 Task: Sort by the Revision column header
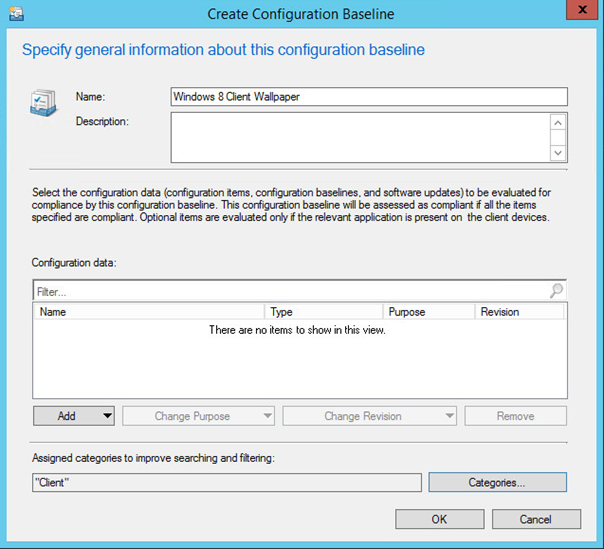coord(519,312)
